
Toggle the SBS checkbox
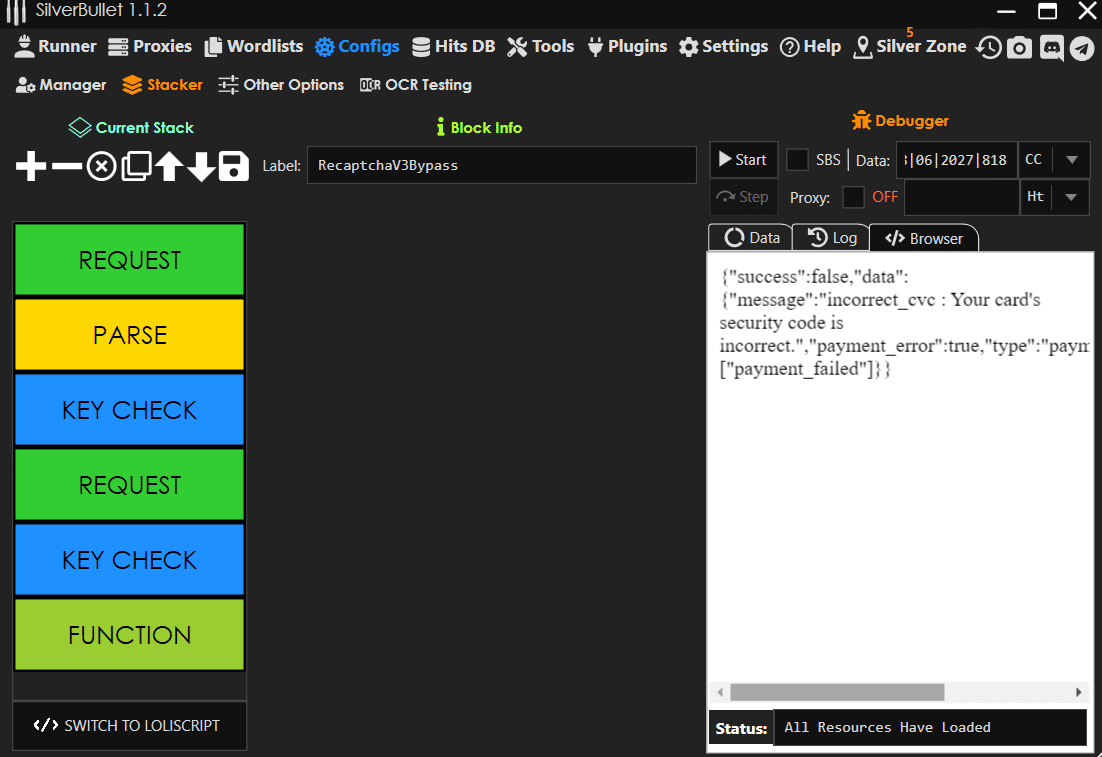797,160
